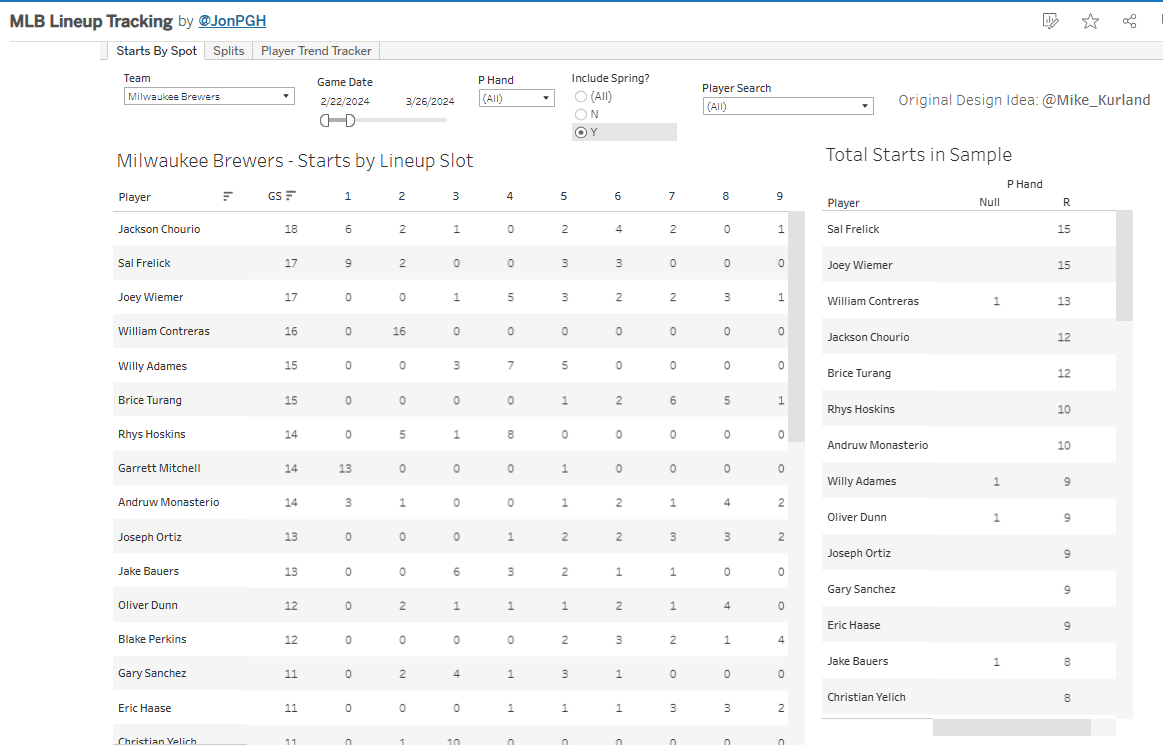Select Jackson Chourio in the lineup table
This screenshot has height=748, width=1163.
point(159,229)
